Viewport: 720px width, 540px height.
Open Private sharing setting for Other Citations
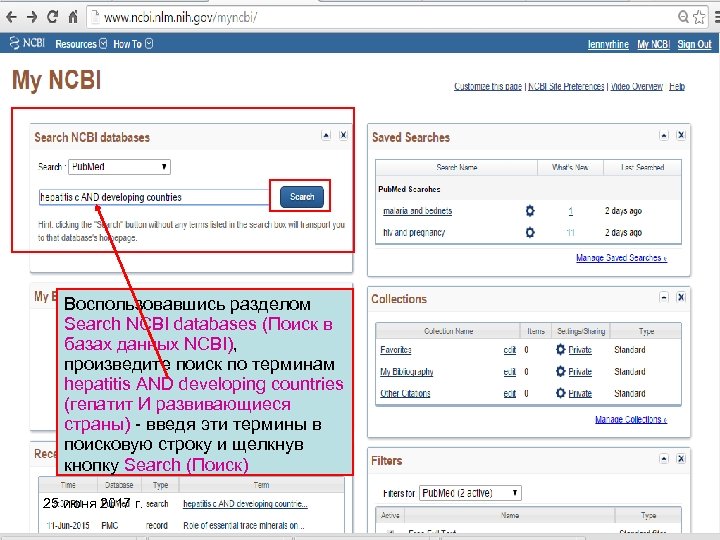click(580, 394)
